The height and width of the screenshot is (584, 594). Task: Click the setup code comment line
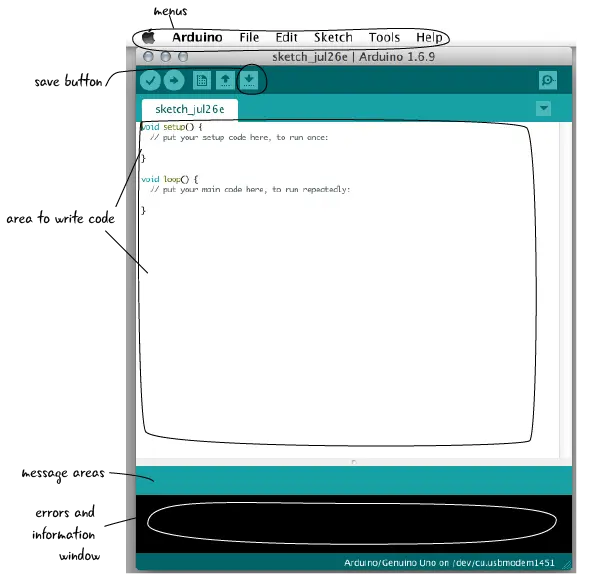239,137
